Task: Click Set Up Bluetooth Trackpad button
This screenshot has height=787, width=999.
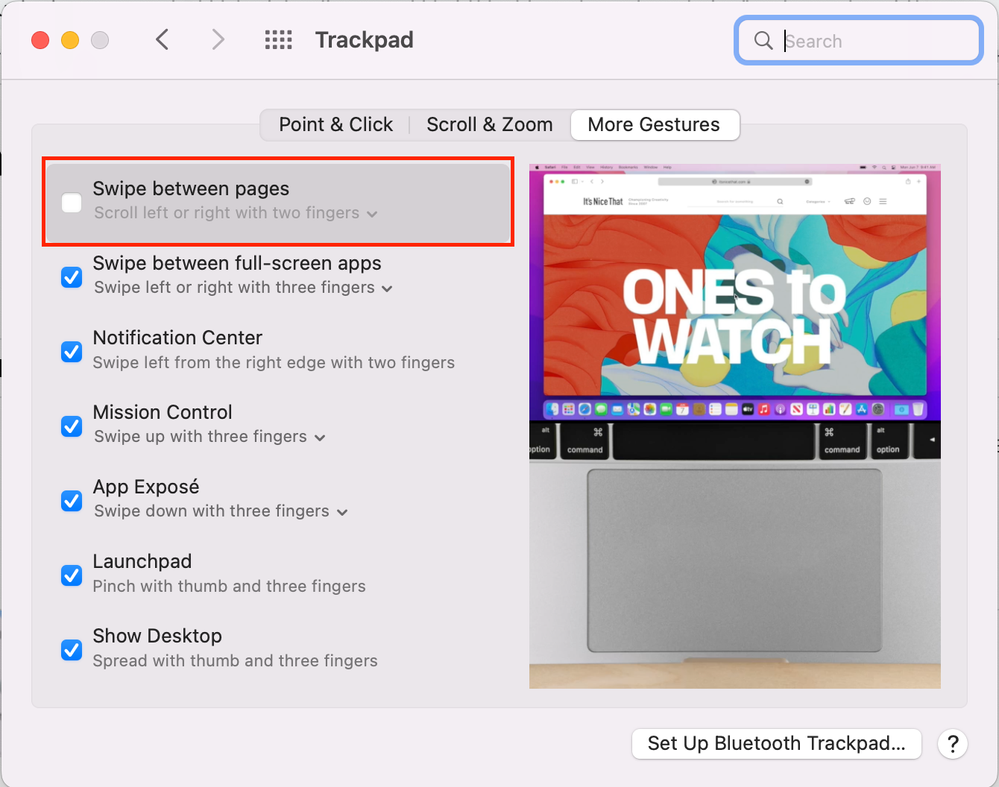Action: click(x=776, y=743)
